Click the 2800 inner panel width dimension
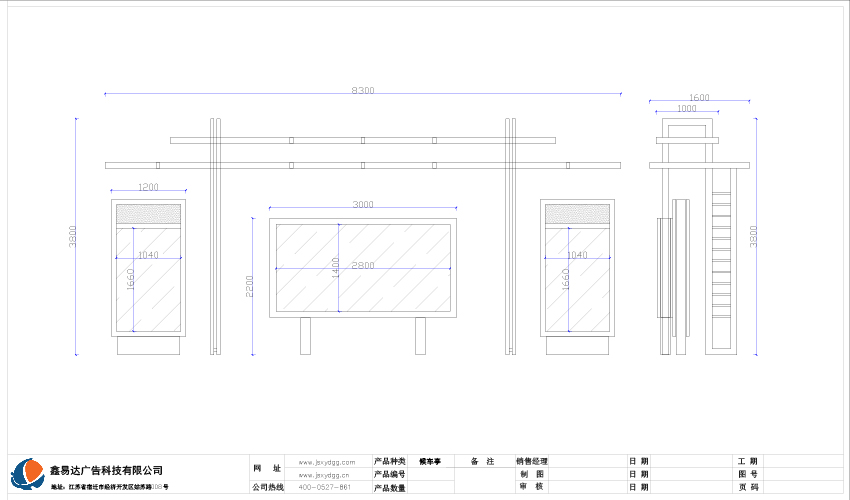850x500 pixels. 363,265
